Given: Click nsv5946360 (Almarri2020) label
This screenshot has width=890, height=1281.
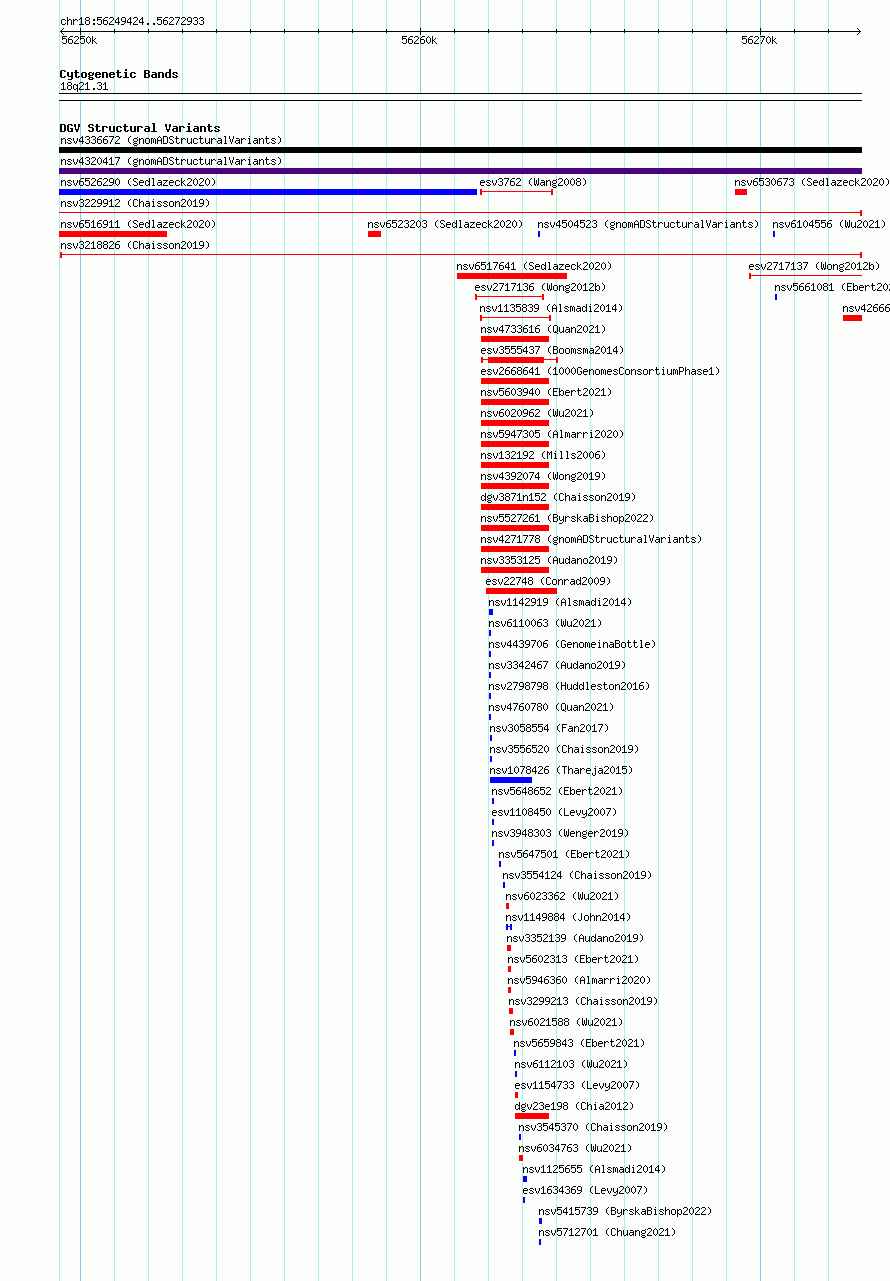Looking at the screenshot, I should (580, 980).
